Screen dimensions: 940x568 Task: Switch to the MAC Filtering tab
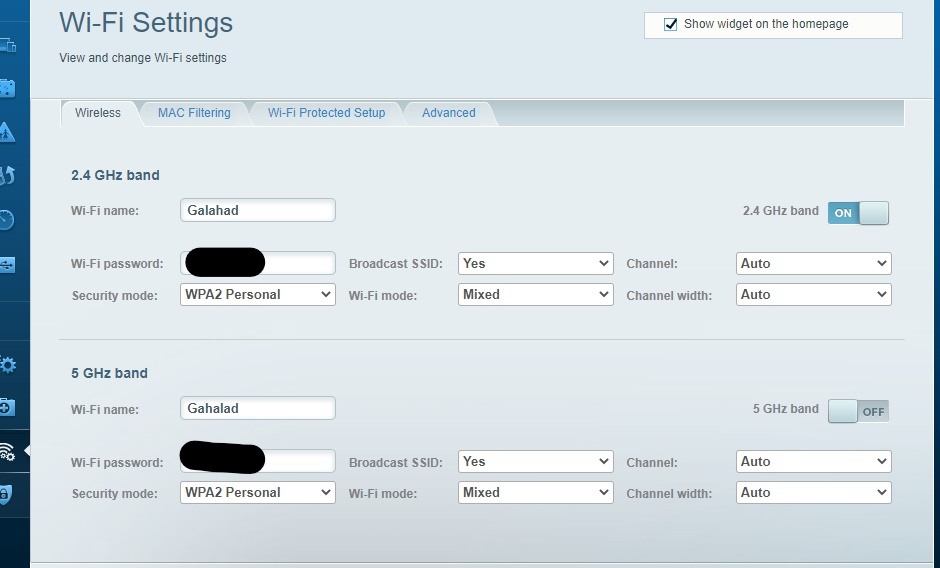(x=194, y=113)
